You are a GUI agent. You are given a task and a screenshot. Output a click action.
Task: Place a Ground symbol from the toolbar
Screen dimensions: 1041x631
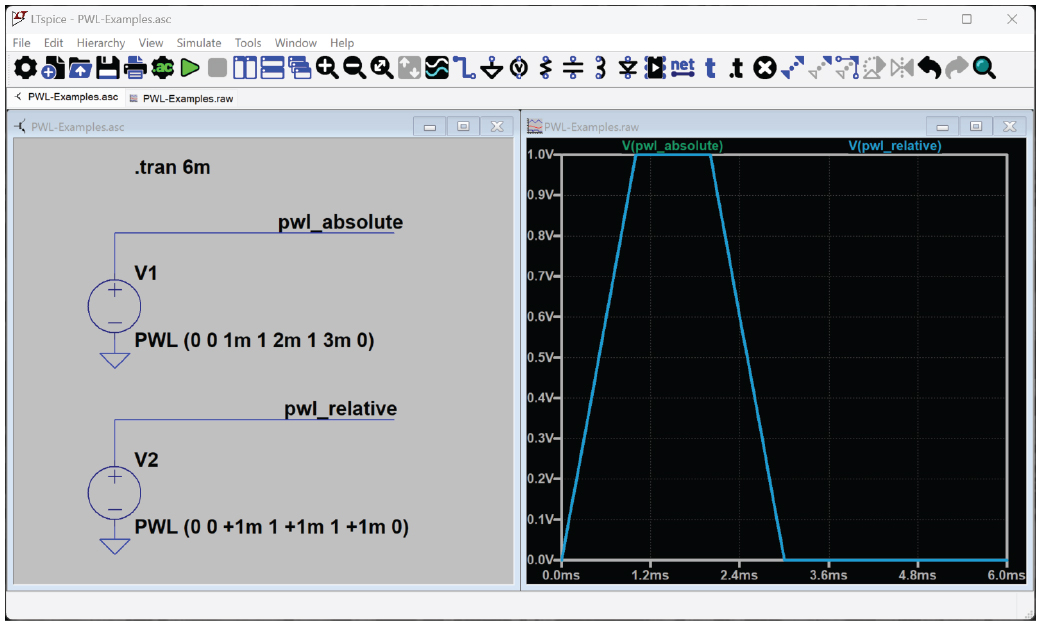click(491, 68)
